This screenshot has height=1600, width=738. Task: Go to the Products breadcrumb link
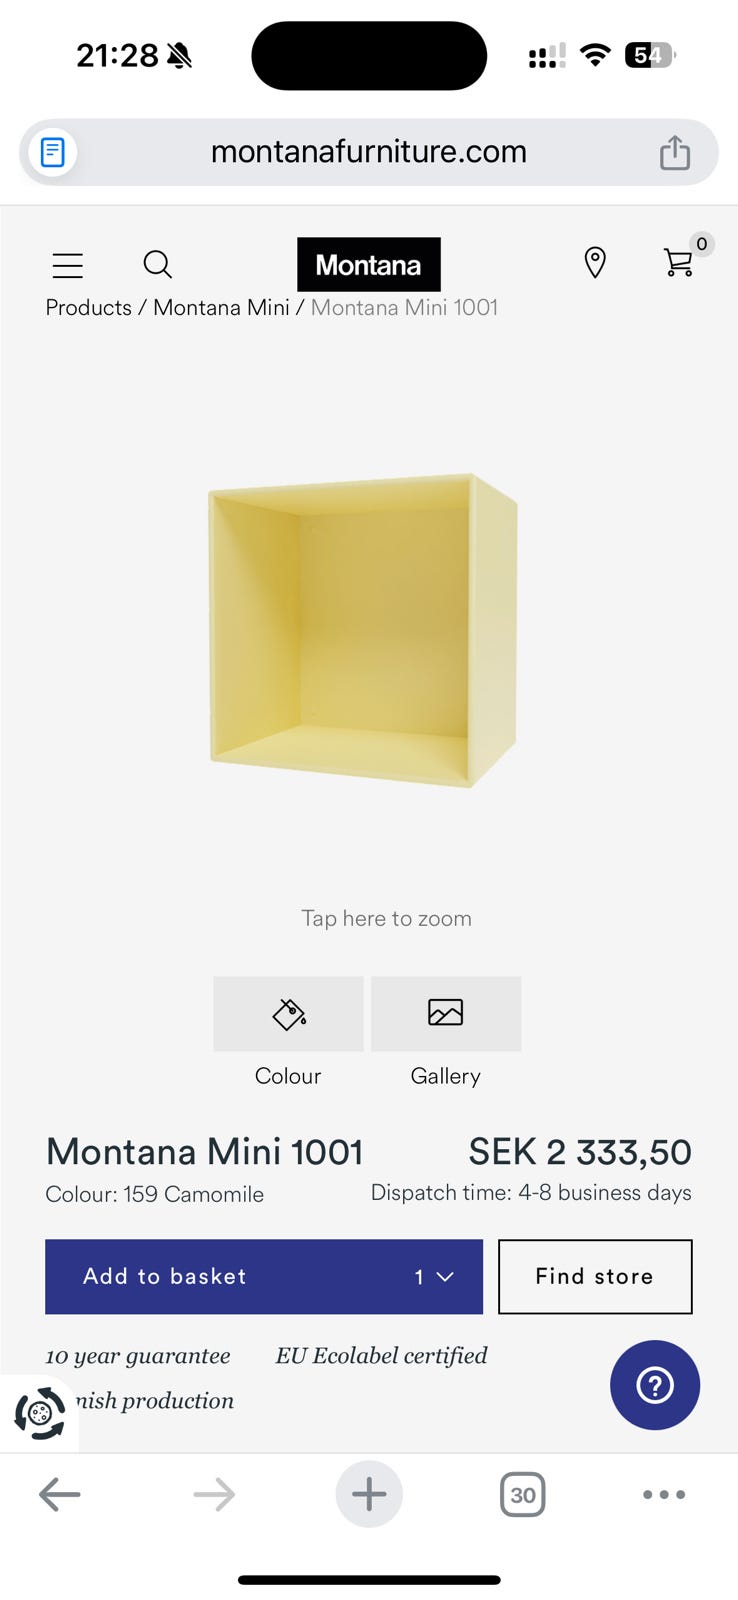click(88, 308)
